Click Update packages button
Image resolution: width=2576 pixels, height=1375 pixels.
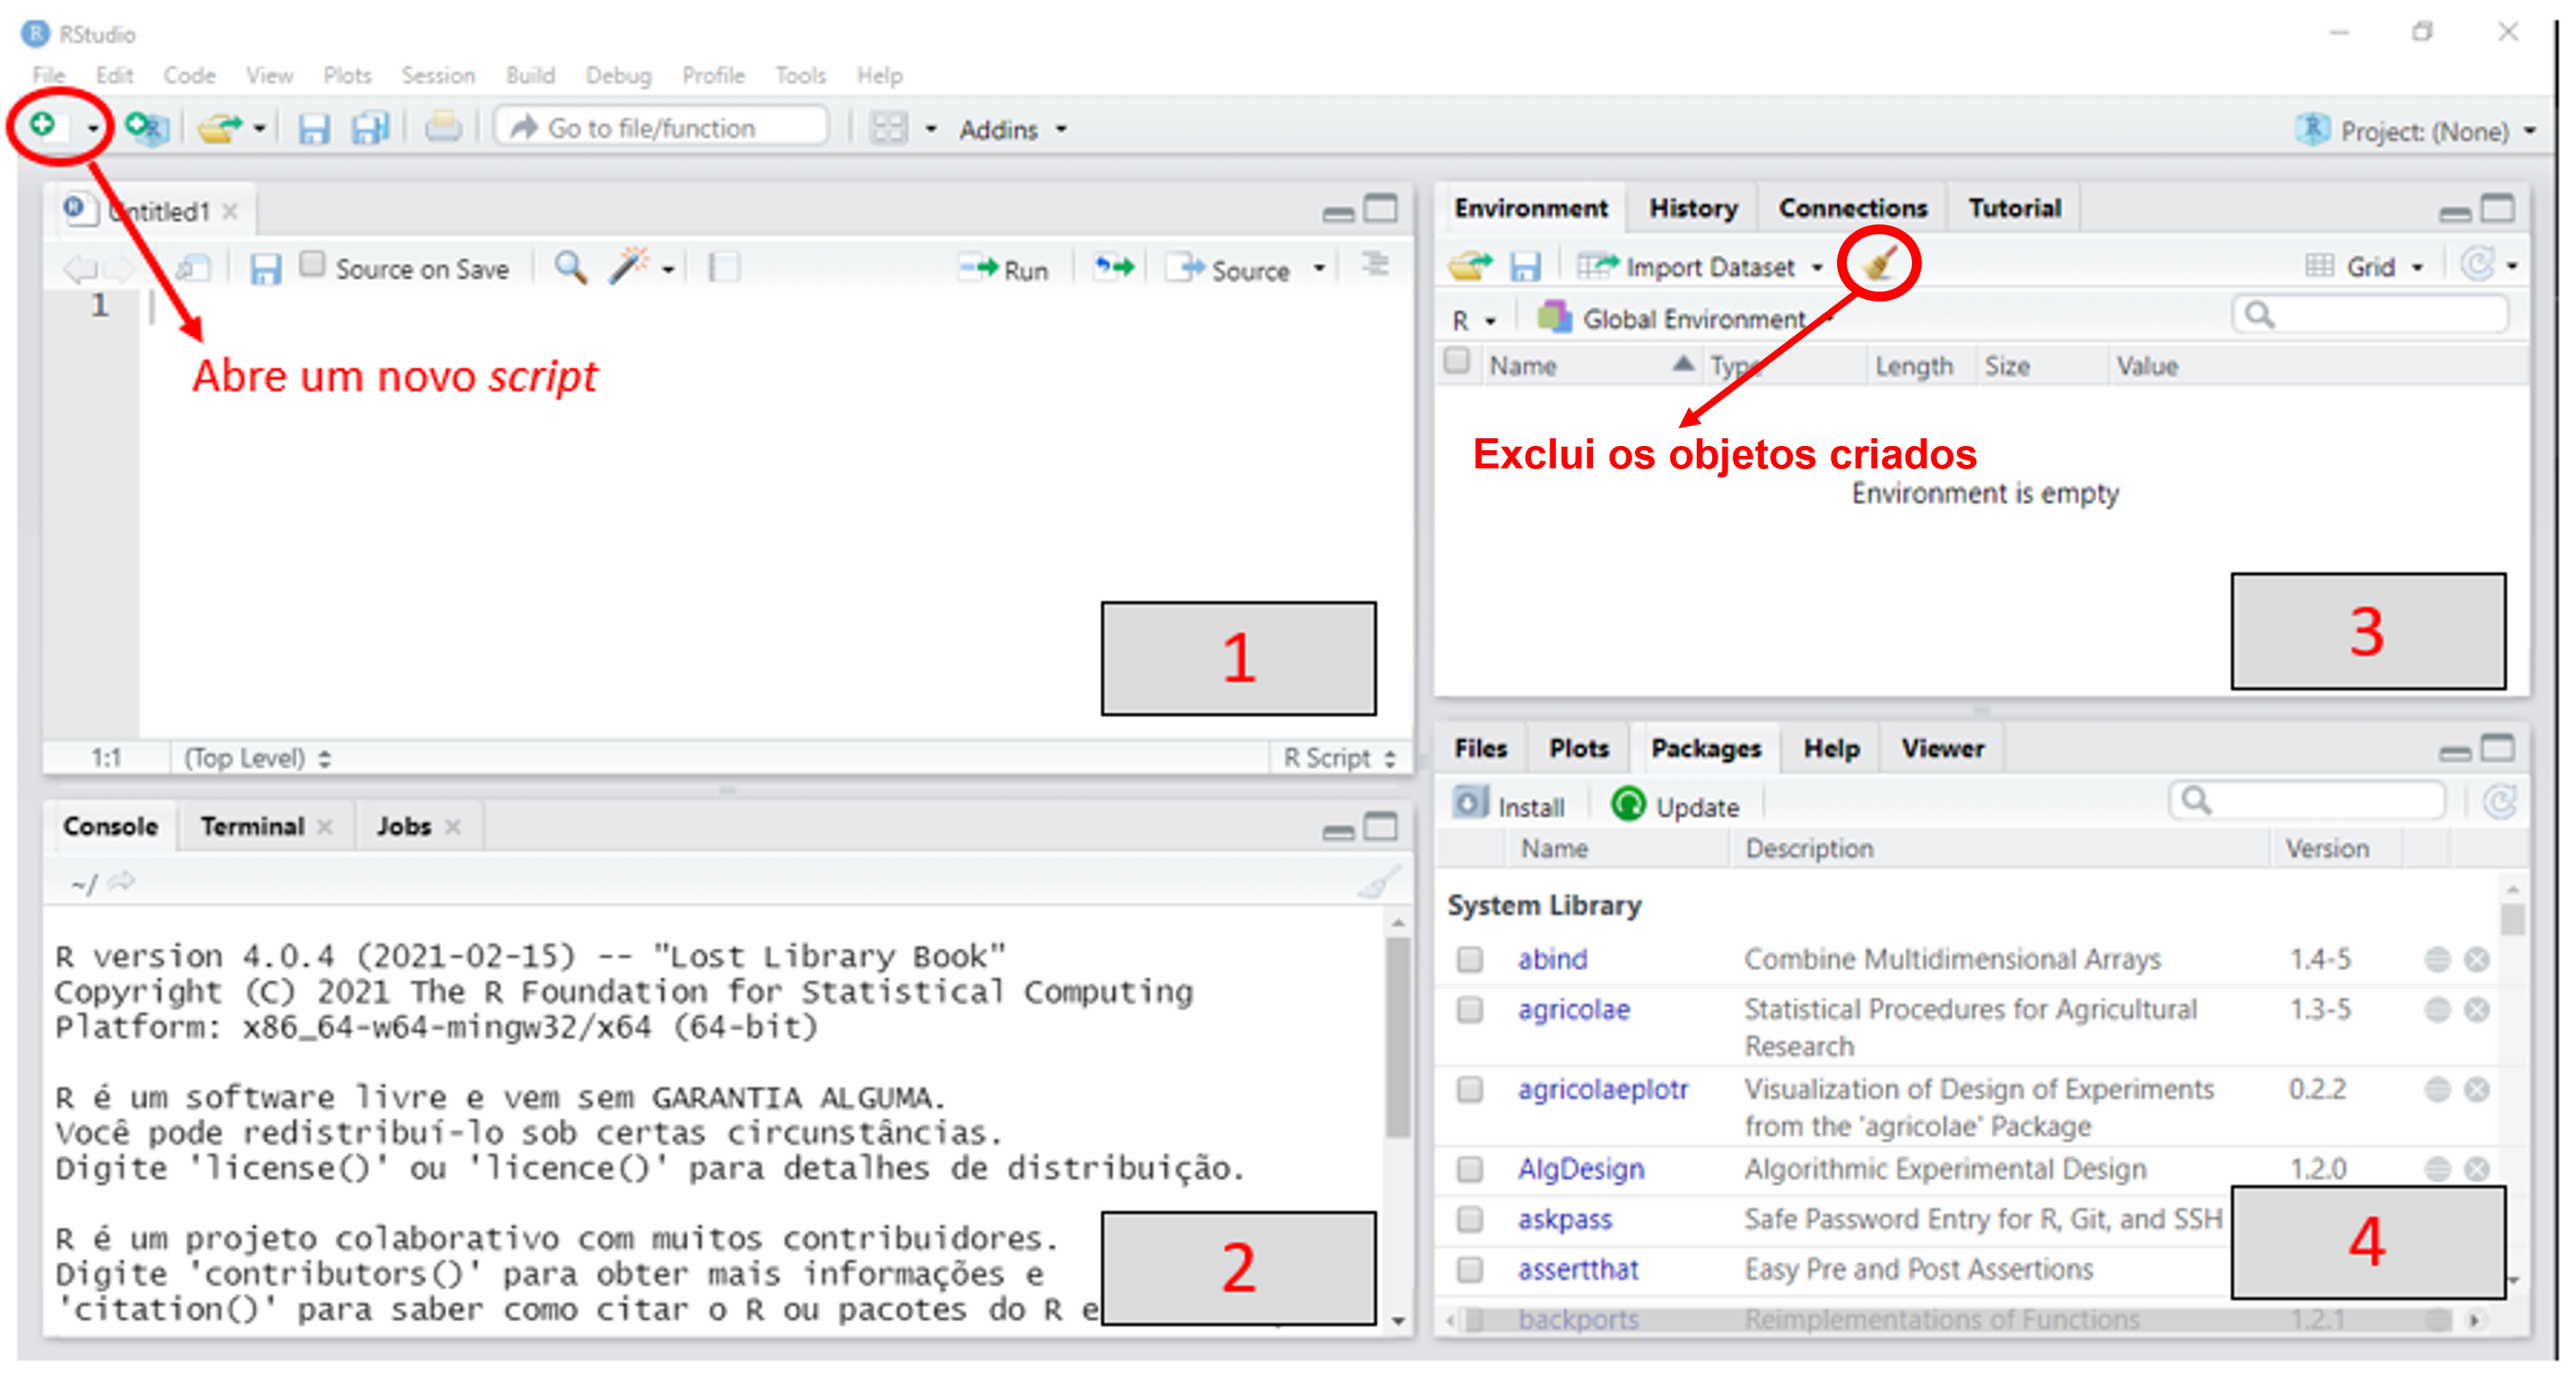1676,805
